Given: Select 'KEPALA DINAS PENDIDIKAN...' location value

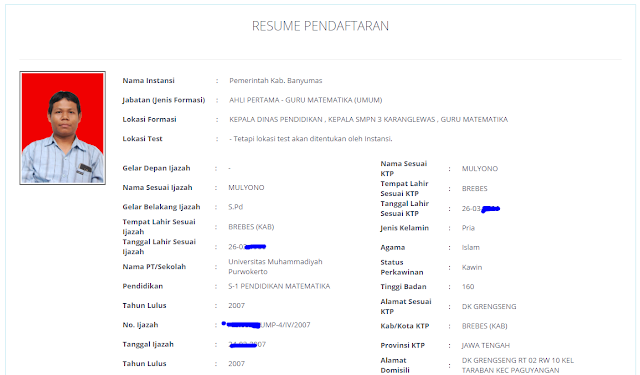Looking at the screenshot, I should point(369,120).
